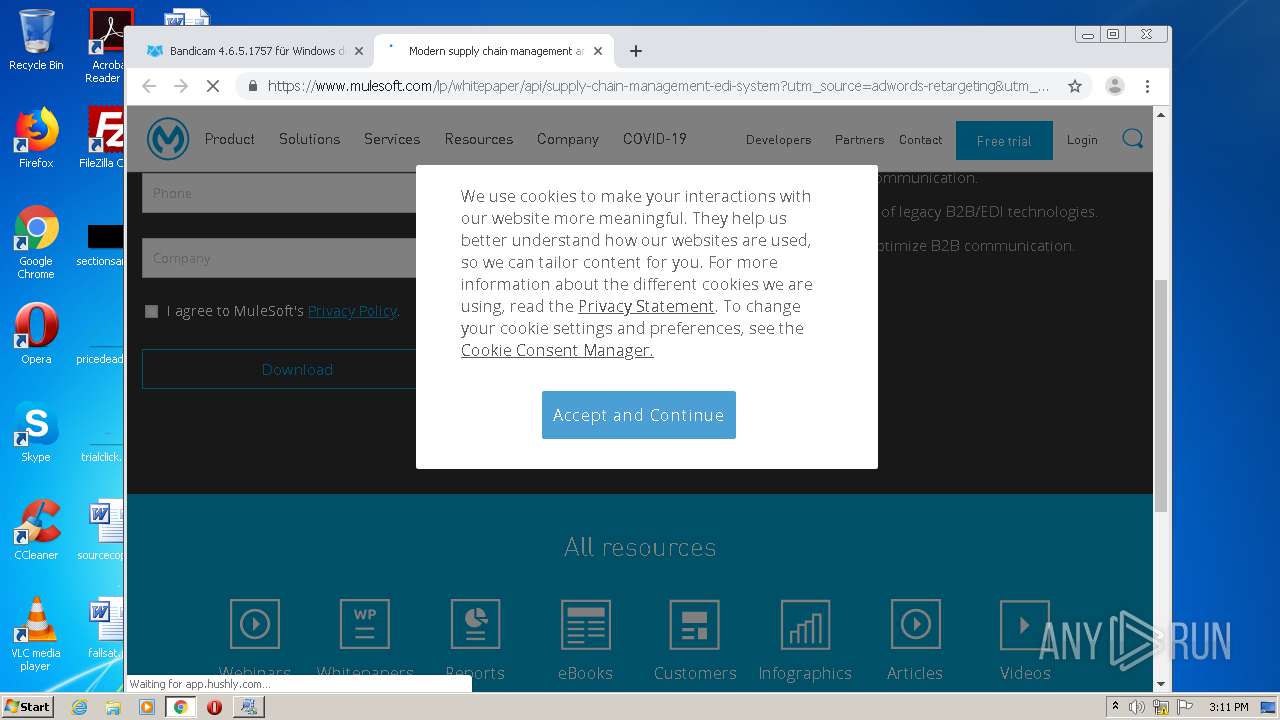Image resolution: width=1280 pixels, height=720 pixels.
Task: Open the COVID-19 menu item
Action: pos(655,139)
